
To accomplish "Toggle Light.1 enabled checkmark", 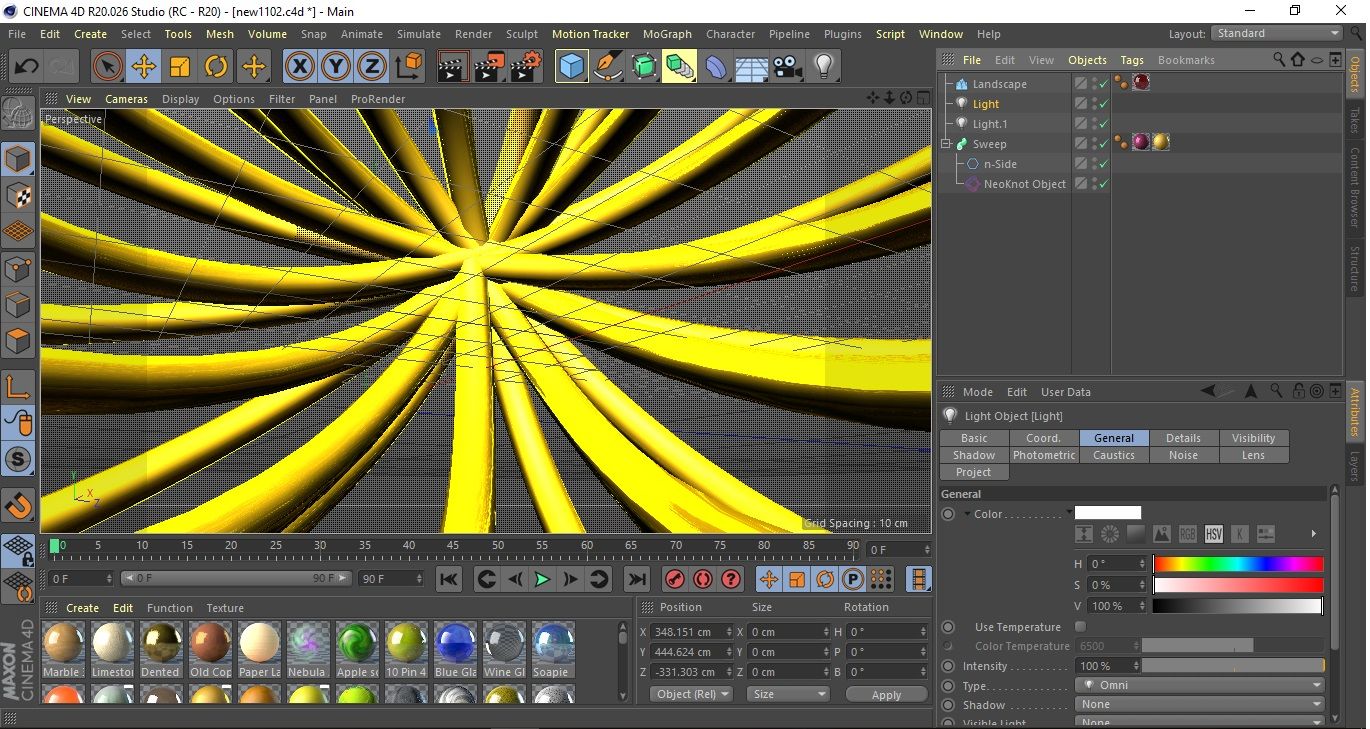I will (1103, 124).
